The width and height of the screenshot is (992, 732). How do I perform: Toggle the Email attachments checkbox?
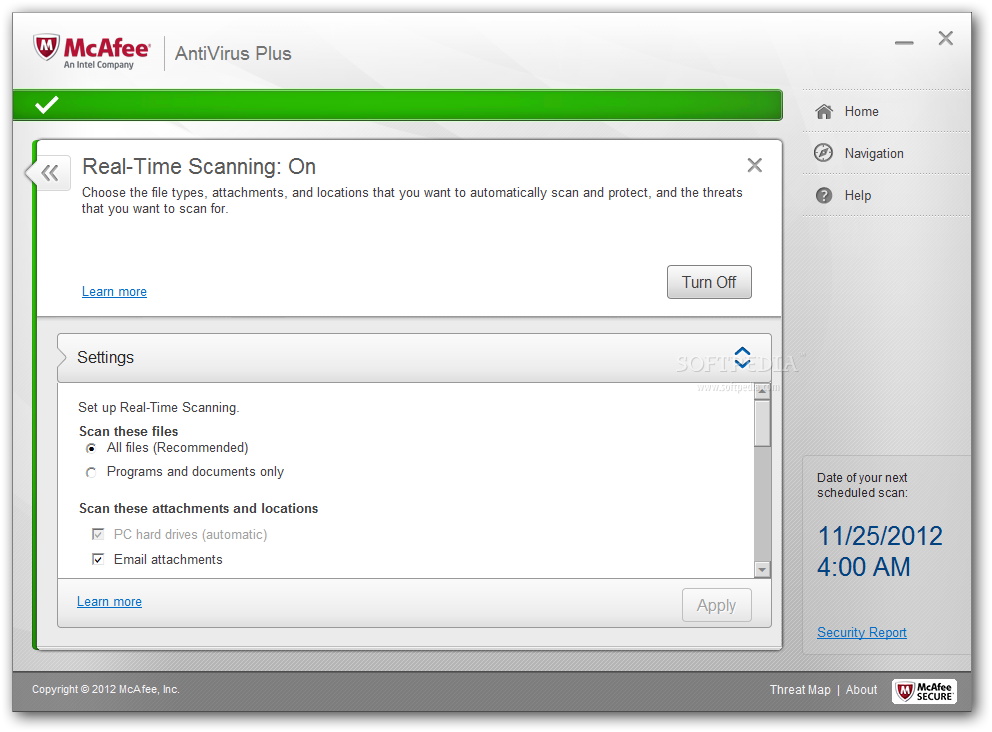(x=98, y=559)
